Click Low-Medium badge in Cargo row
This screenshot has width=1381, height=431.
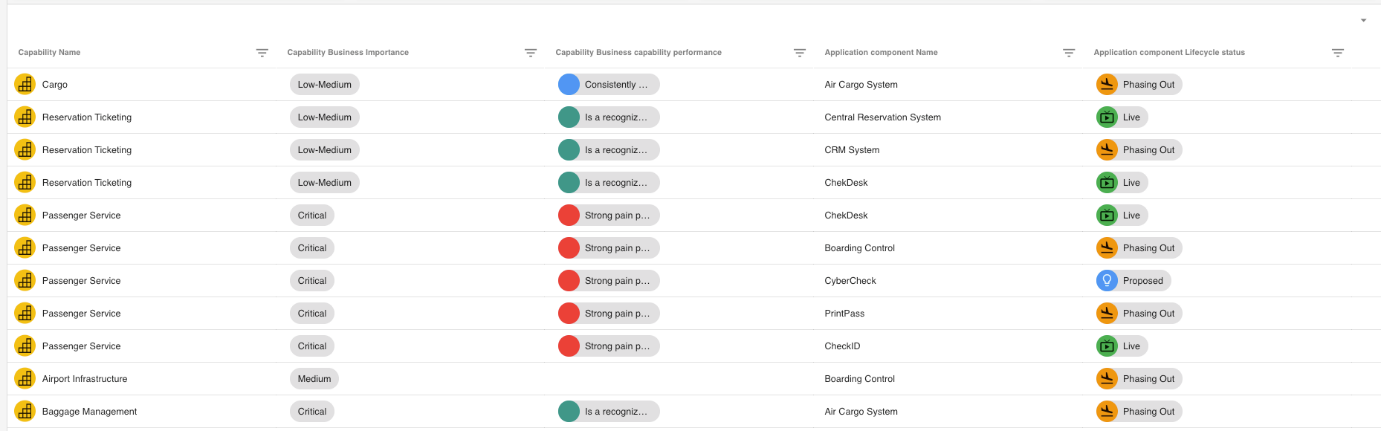click(325, 85)
